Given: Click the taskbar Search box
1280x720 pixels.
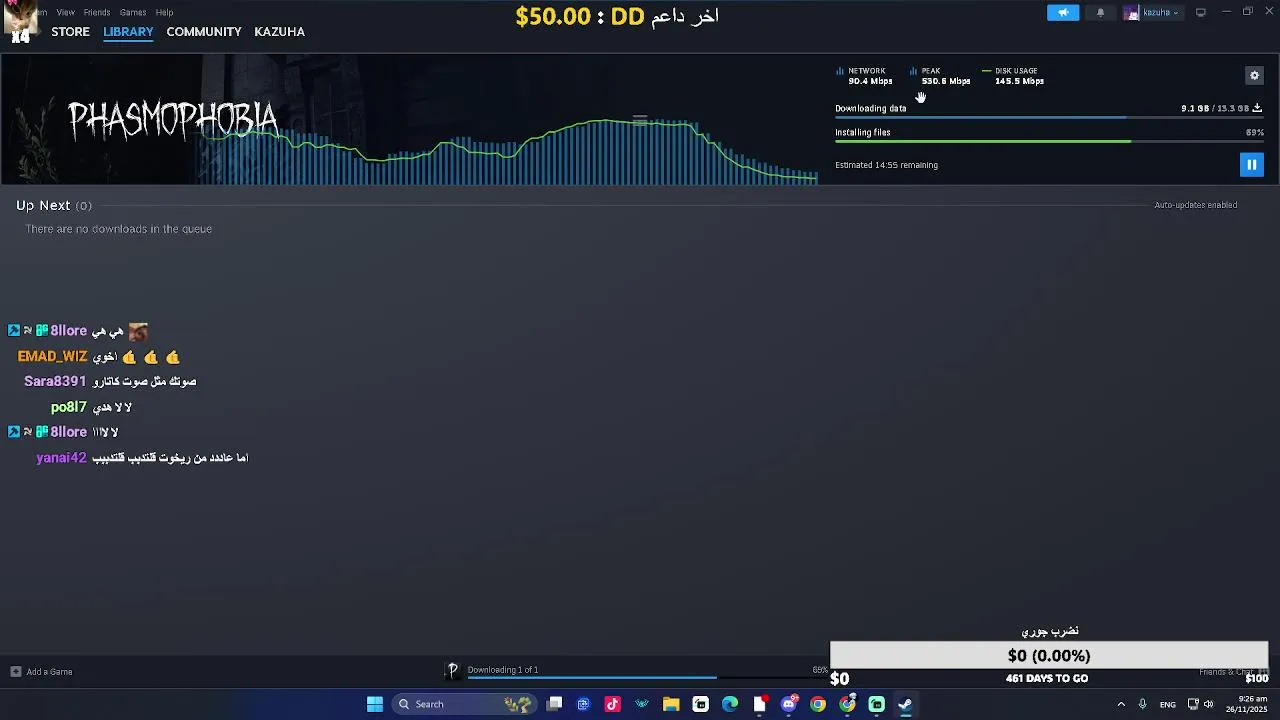Looking at the screenshot, I should click(466, 704).
